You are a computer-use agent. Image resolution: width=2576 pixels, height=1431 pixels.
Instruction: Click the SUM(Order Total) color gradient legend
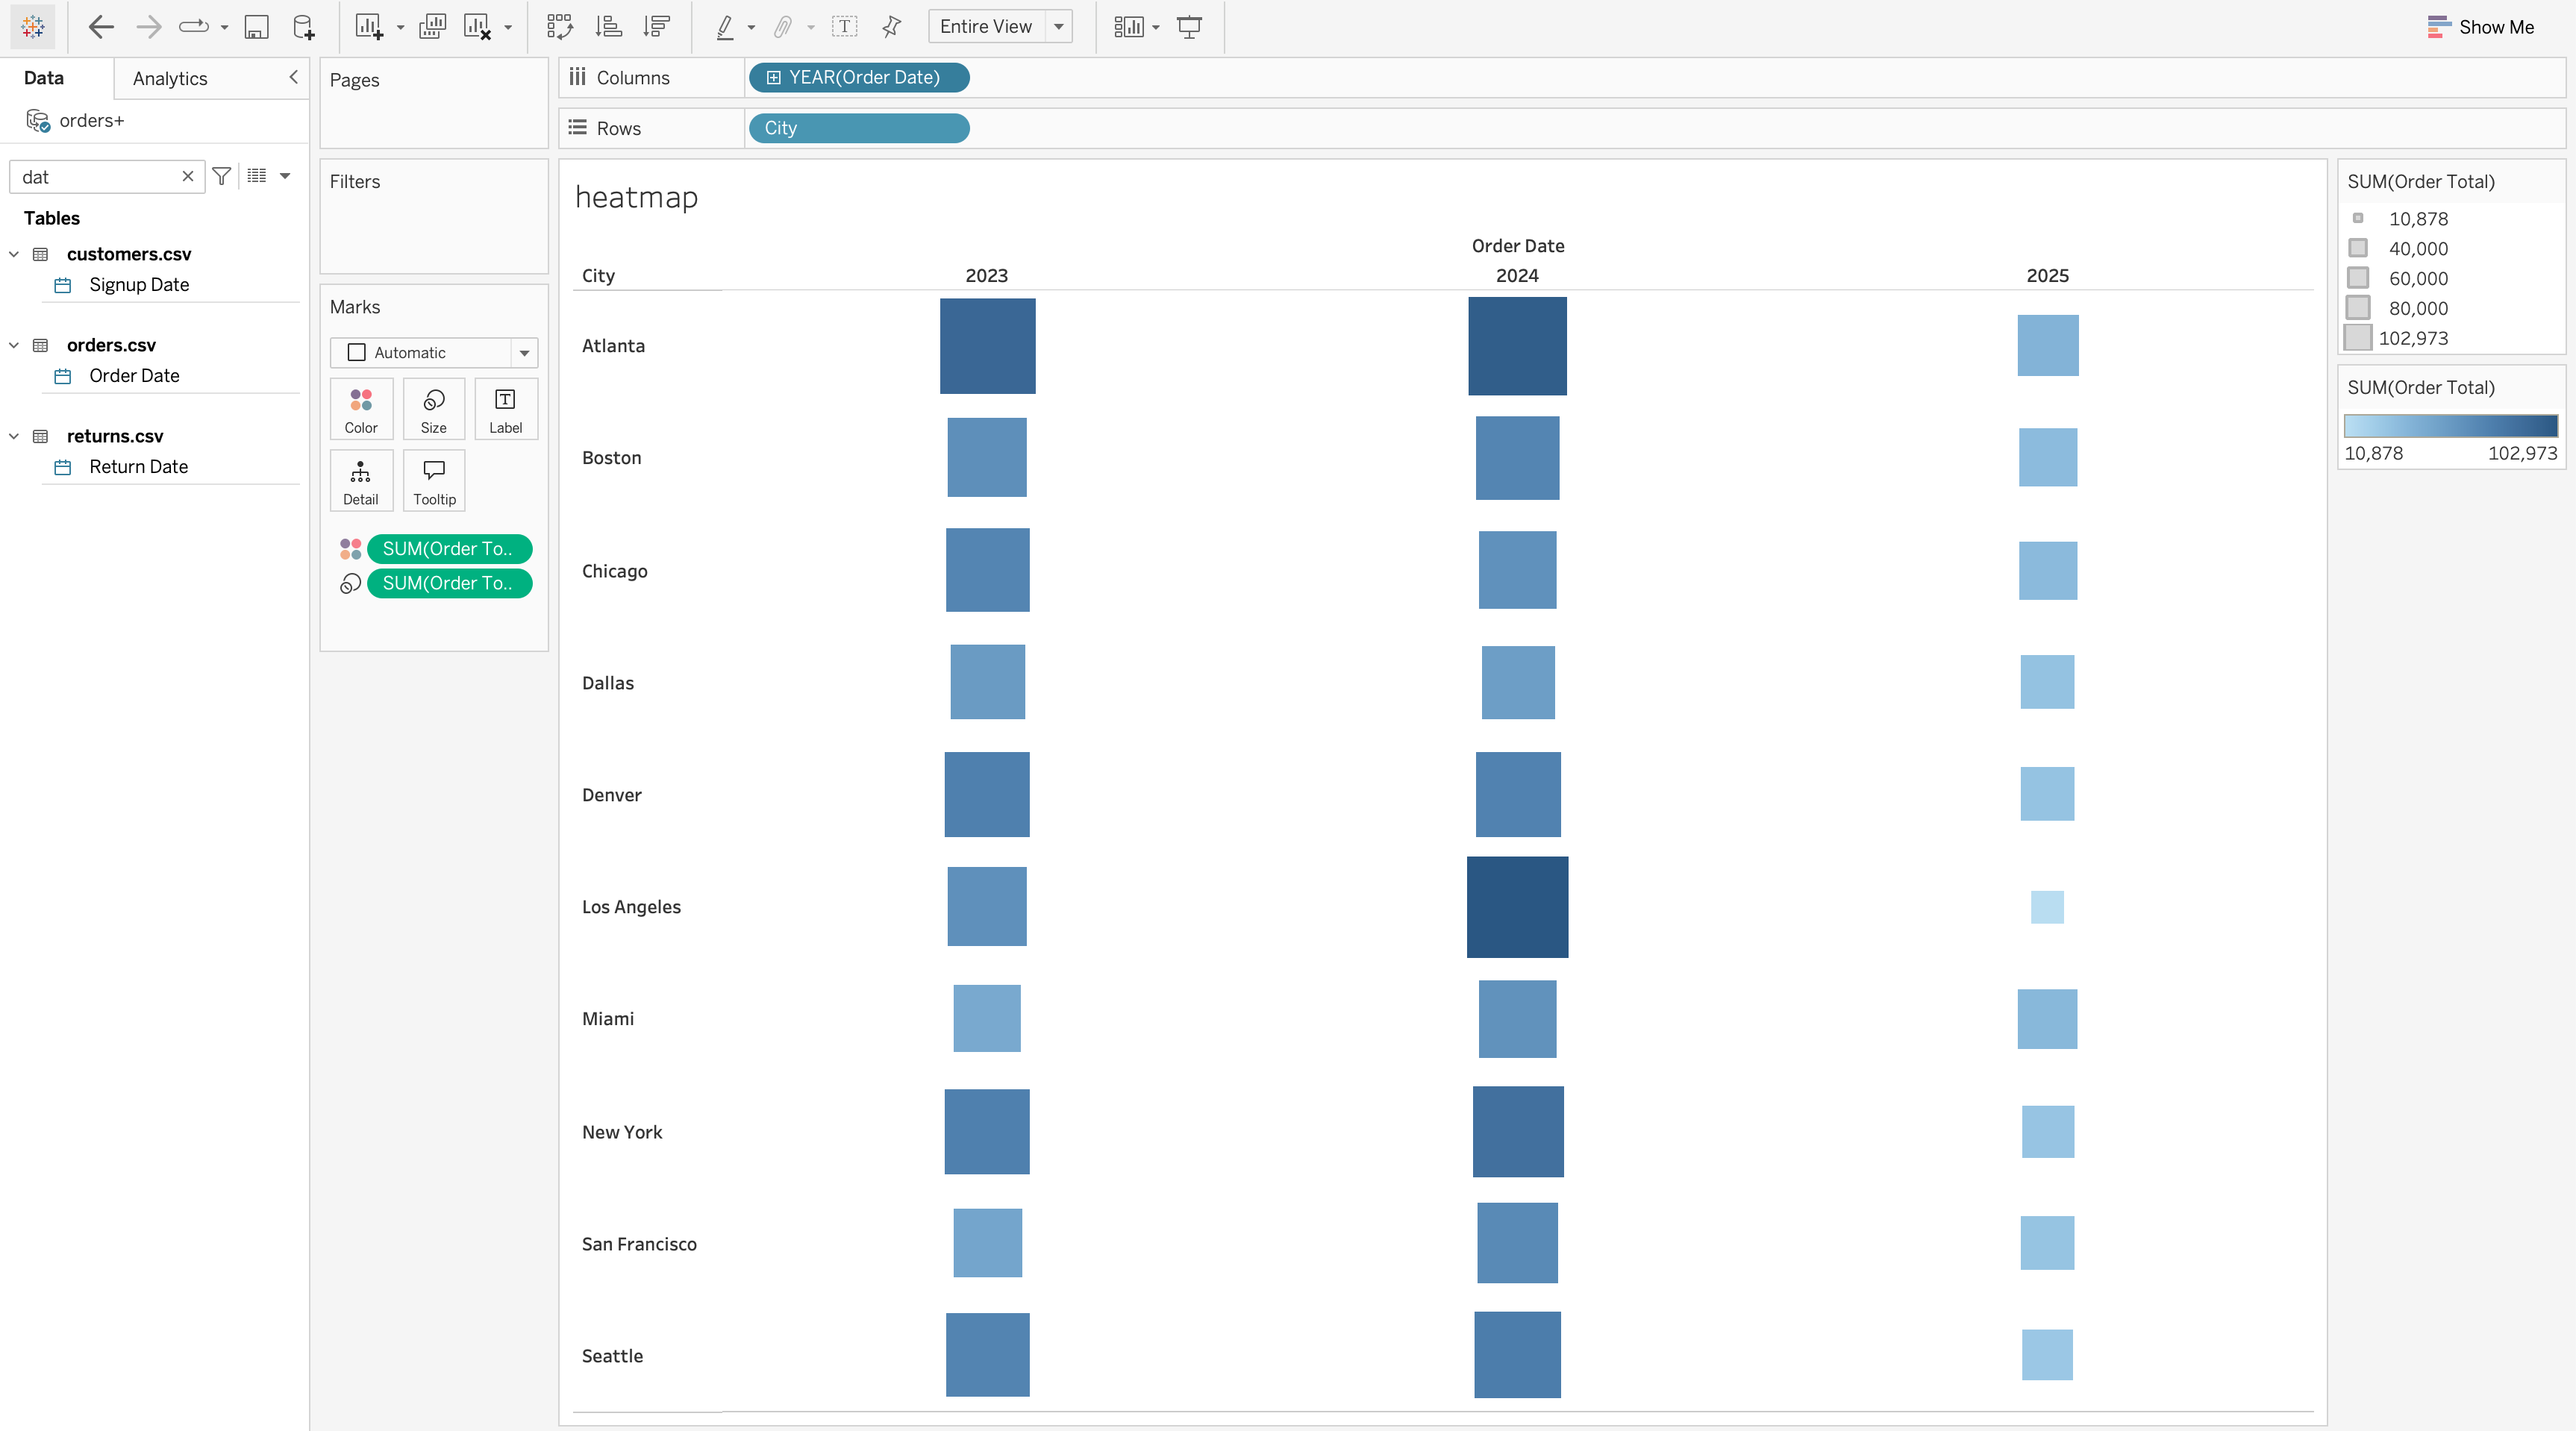2450,426
